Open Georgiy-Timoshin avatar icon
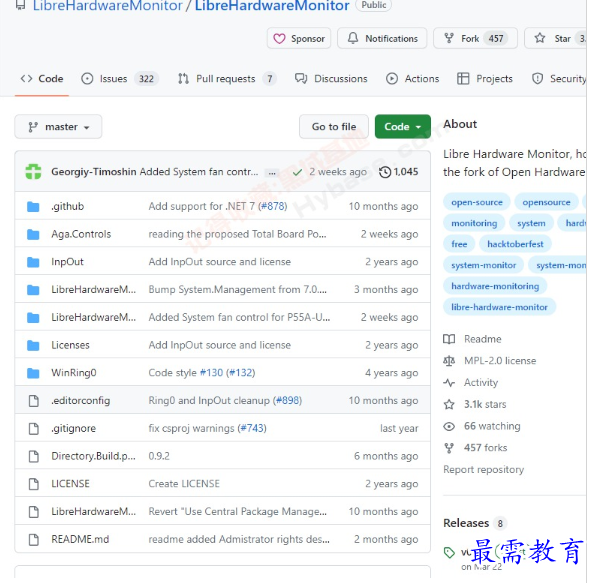Viewport: 592px width, 583px height. (33, 172)
